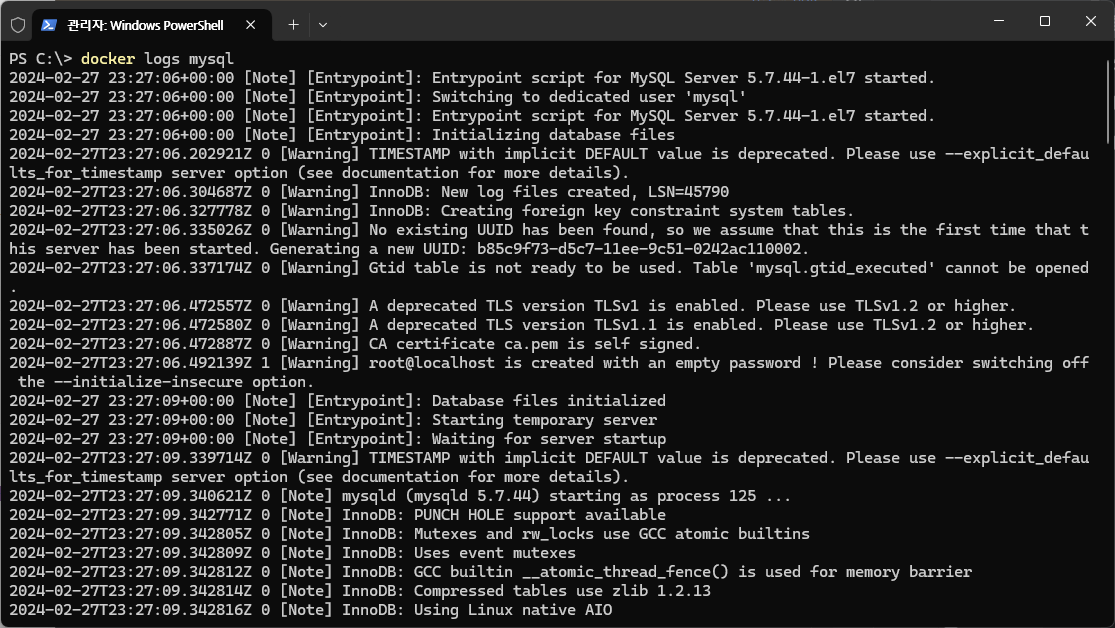The image size is (1115, 628).
Task: Click the 'docker' command word
Action: 107,58
